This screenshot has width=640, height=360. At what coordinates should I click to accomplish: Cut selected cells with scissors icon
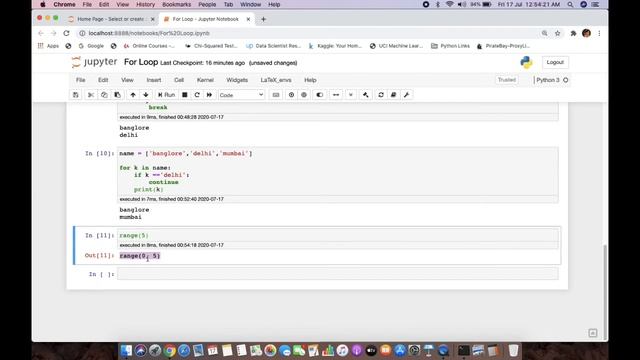(x=91, y=95)
